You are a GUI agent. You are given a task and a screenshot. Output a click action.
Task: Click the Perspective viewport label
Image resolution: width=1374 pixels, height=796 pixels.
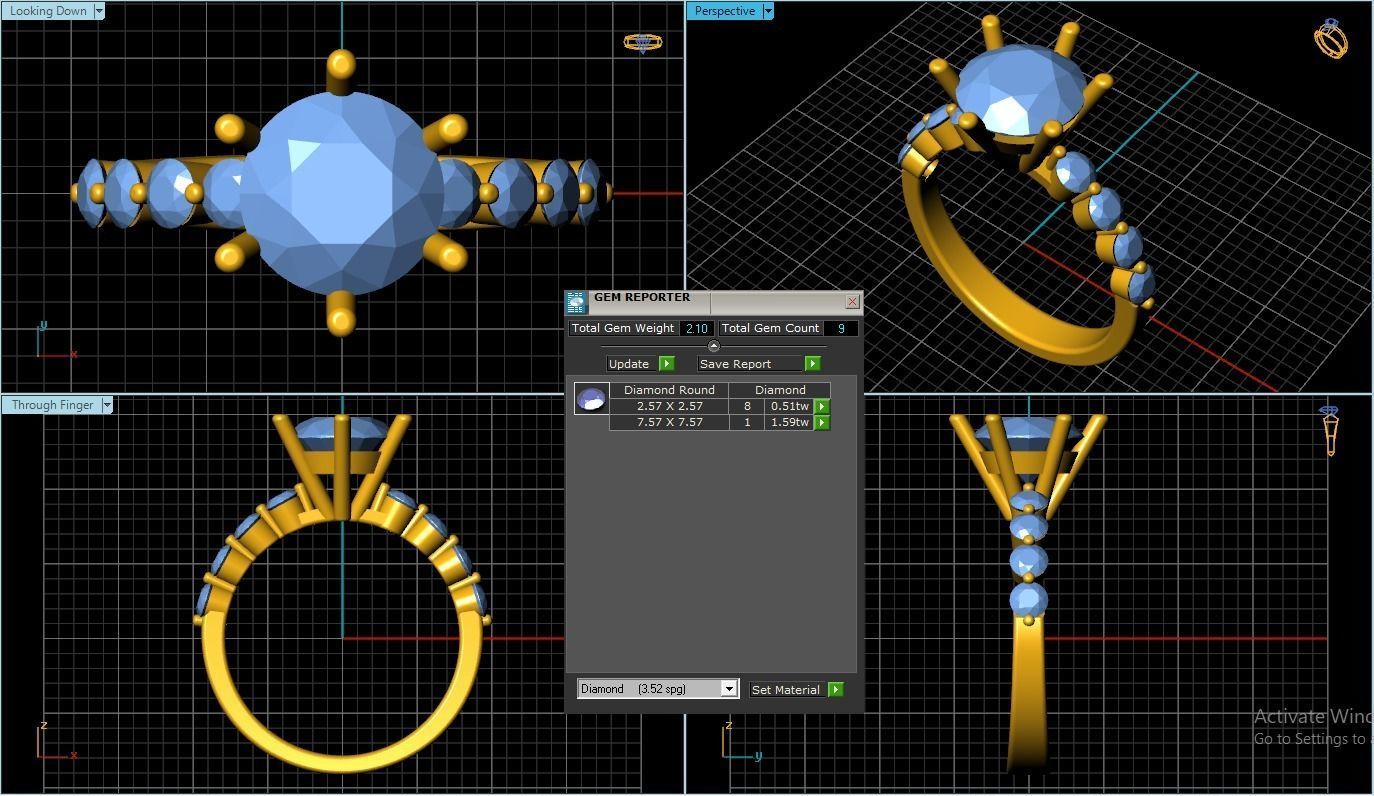pos(724,11)
